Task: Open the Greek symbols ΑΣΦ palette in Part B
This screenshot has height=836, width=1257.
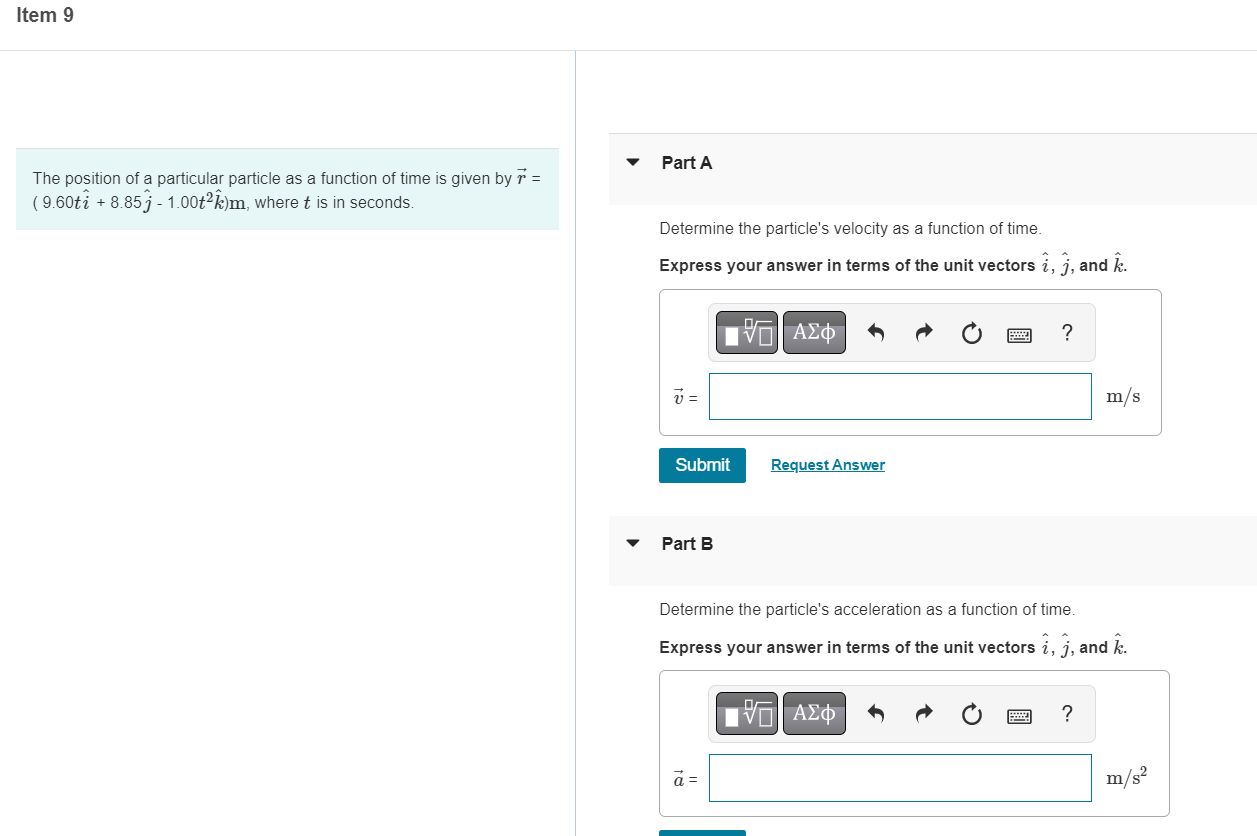Action: pyautogui.click(x=813, y=713)
